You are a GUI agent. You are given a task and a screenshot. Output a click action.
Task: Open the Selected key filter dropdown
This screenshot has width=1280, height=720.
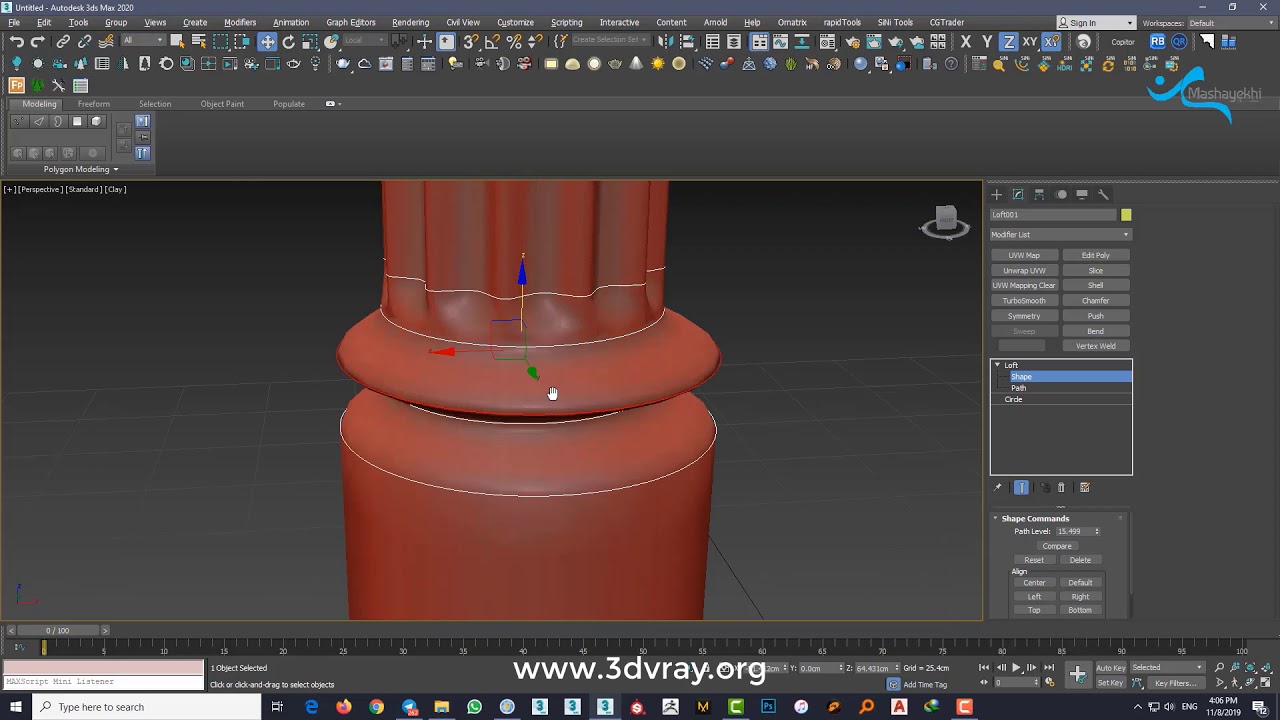coord(1167,668)
